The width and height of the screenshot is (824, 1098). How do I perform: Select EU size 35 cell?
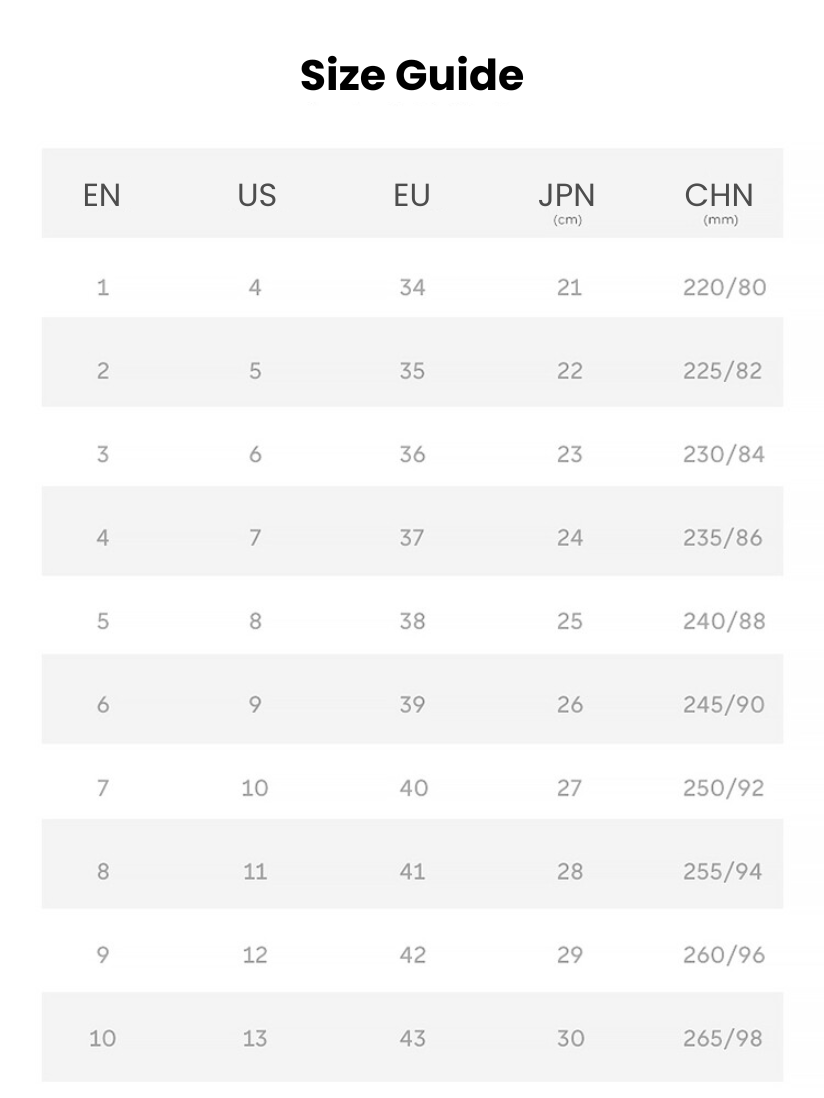click(x=412, y=371)
